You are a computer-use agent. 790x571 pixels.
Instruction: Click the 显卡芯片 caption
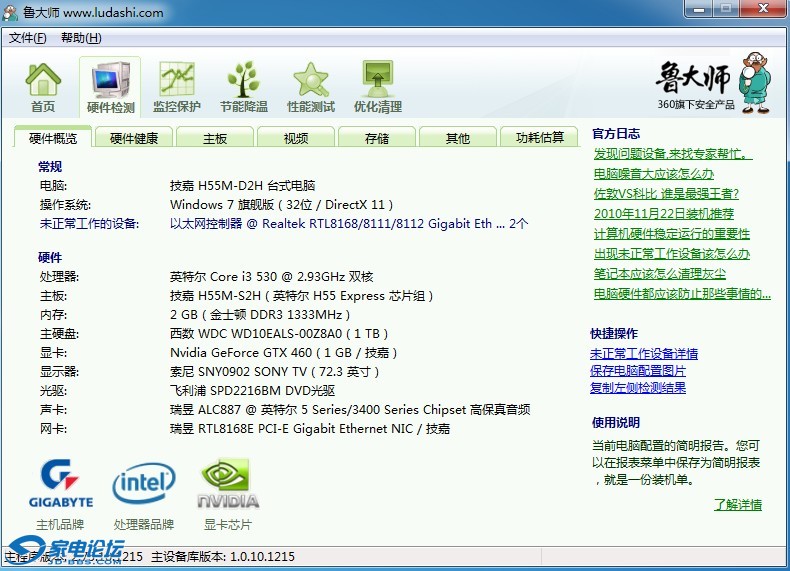tap(228, 525)
